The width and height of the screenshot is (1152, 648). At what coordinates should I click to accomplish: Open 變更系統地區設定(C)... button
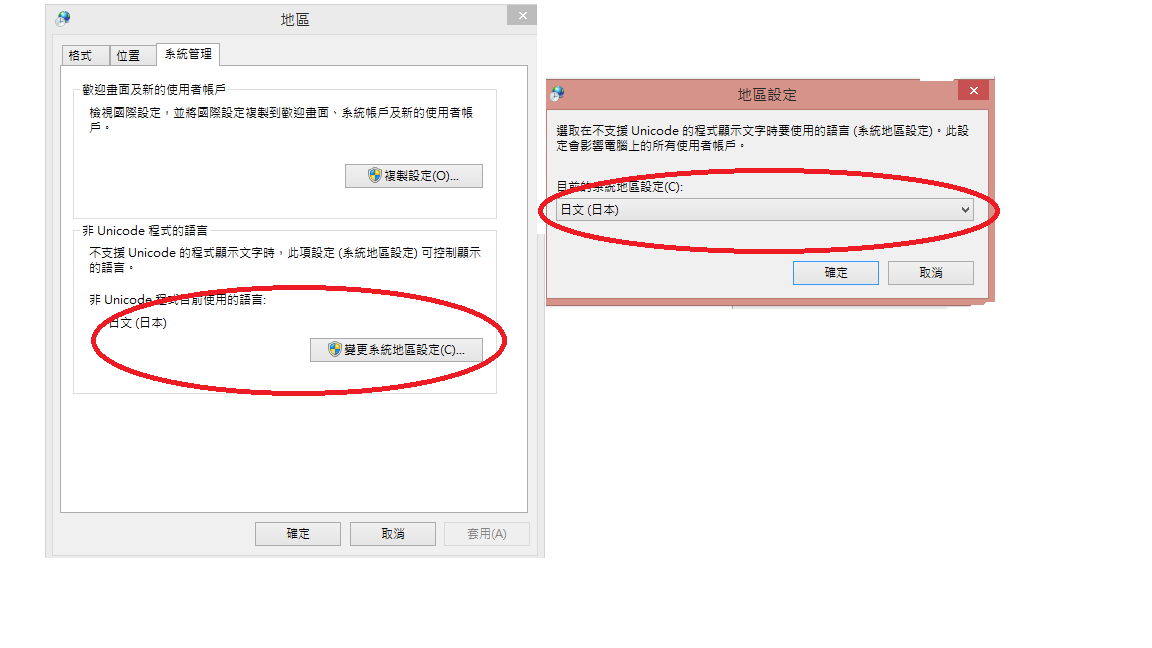click(396, 350)
